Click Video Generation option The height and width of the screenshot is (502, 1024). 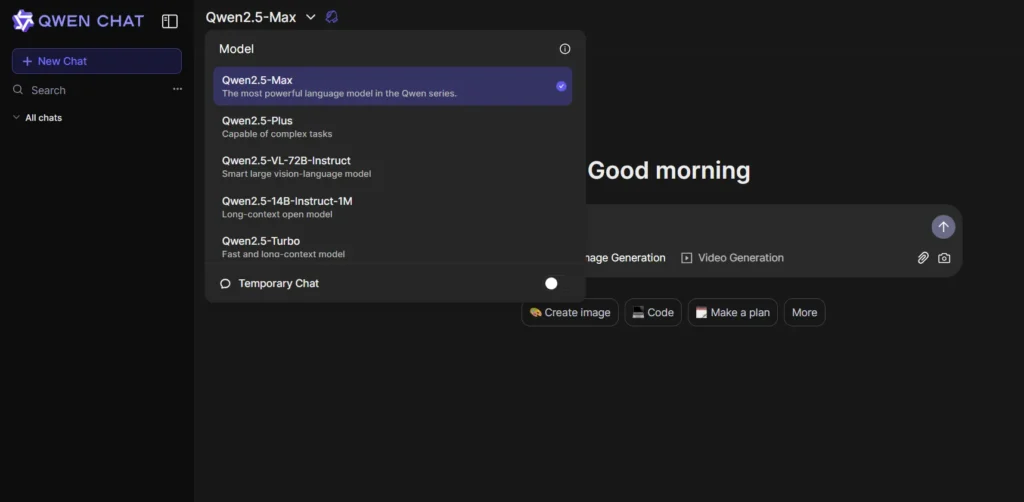(732, 258)
